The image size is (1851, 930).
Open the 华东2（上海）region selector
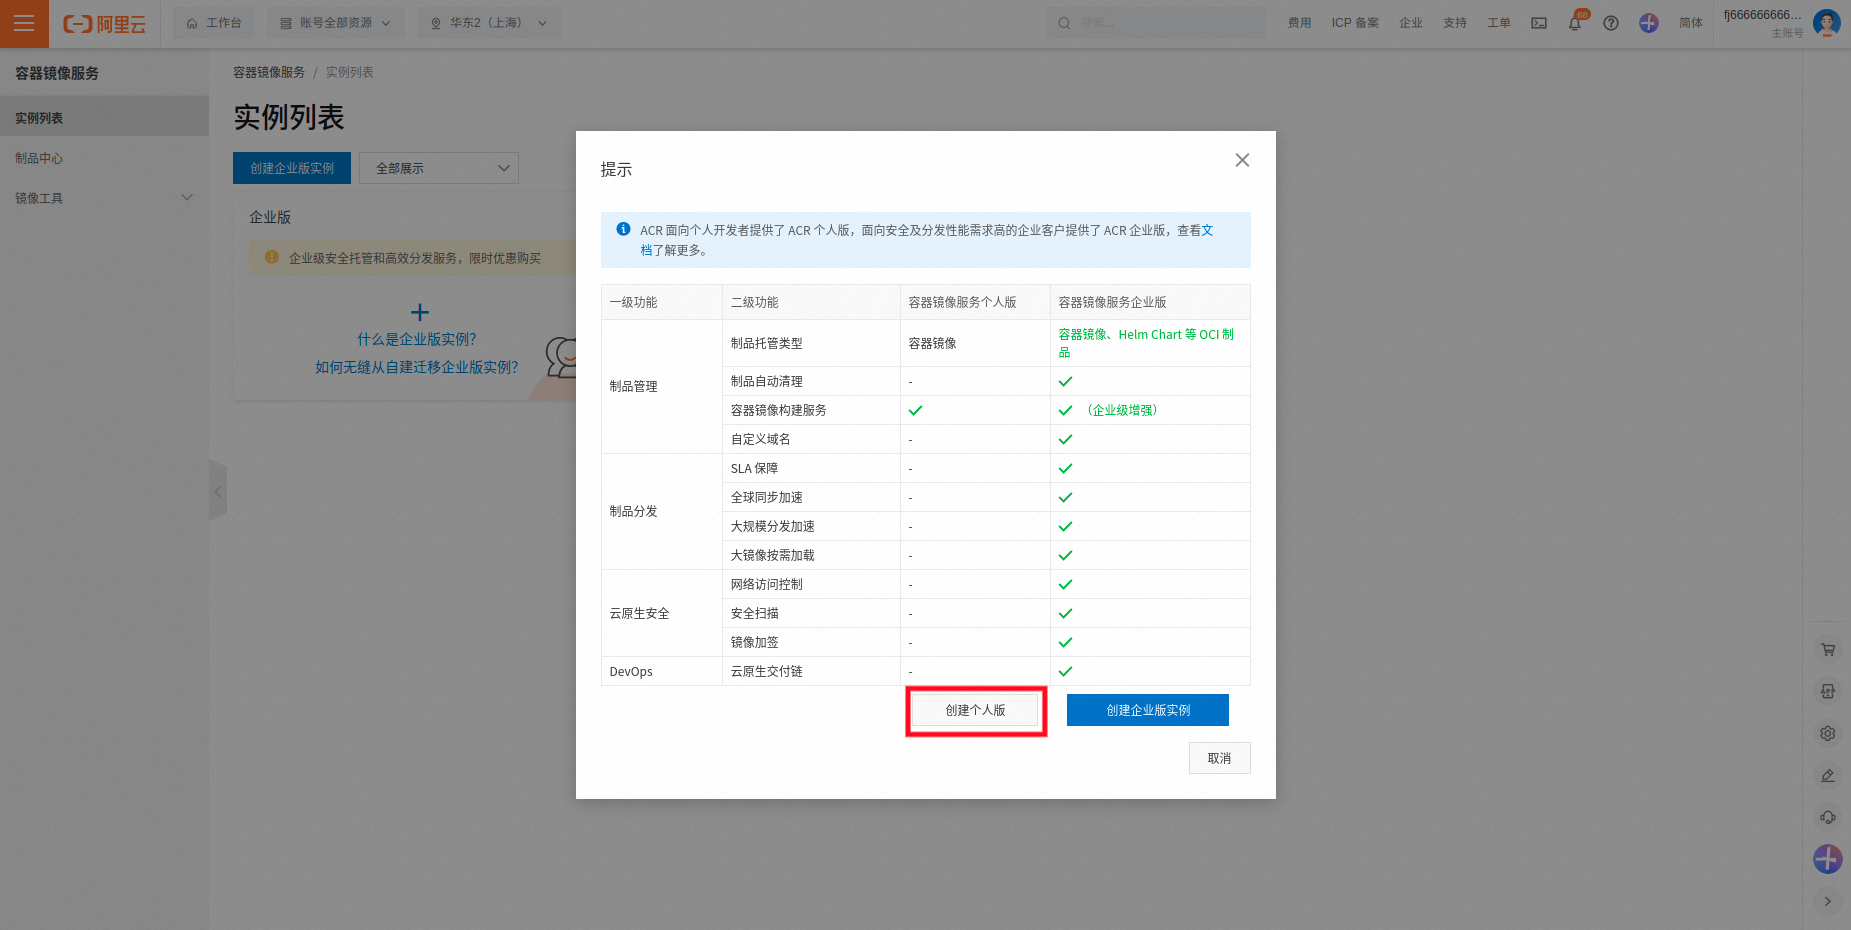click(x=489, y=23)
